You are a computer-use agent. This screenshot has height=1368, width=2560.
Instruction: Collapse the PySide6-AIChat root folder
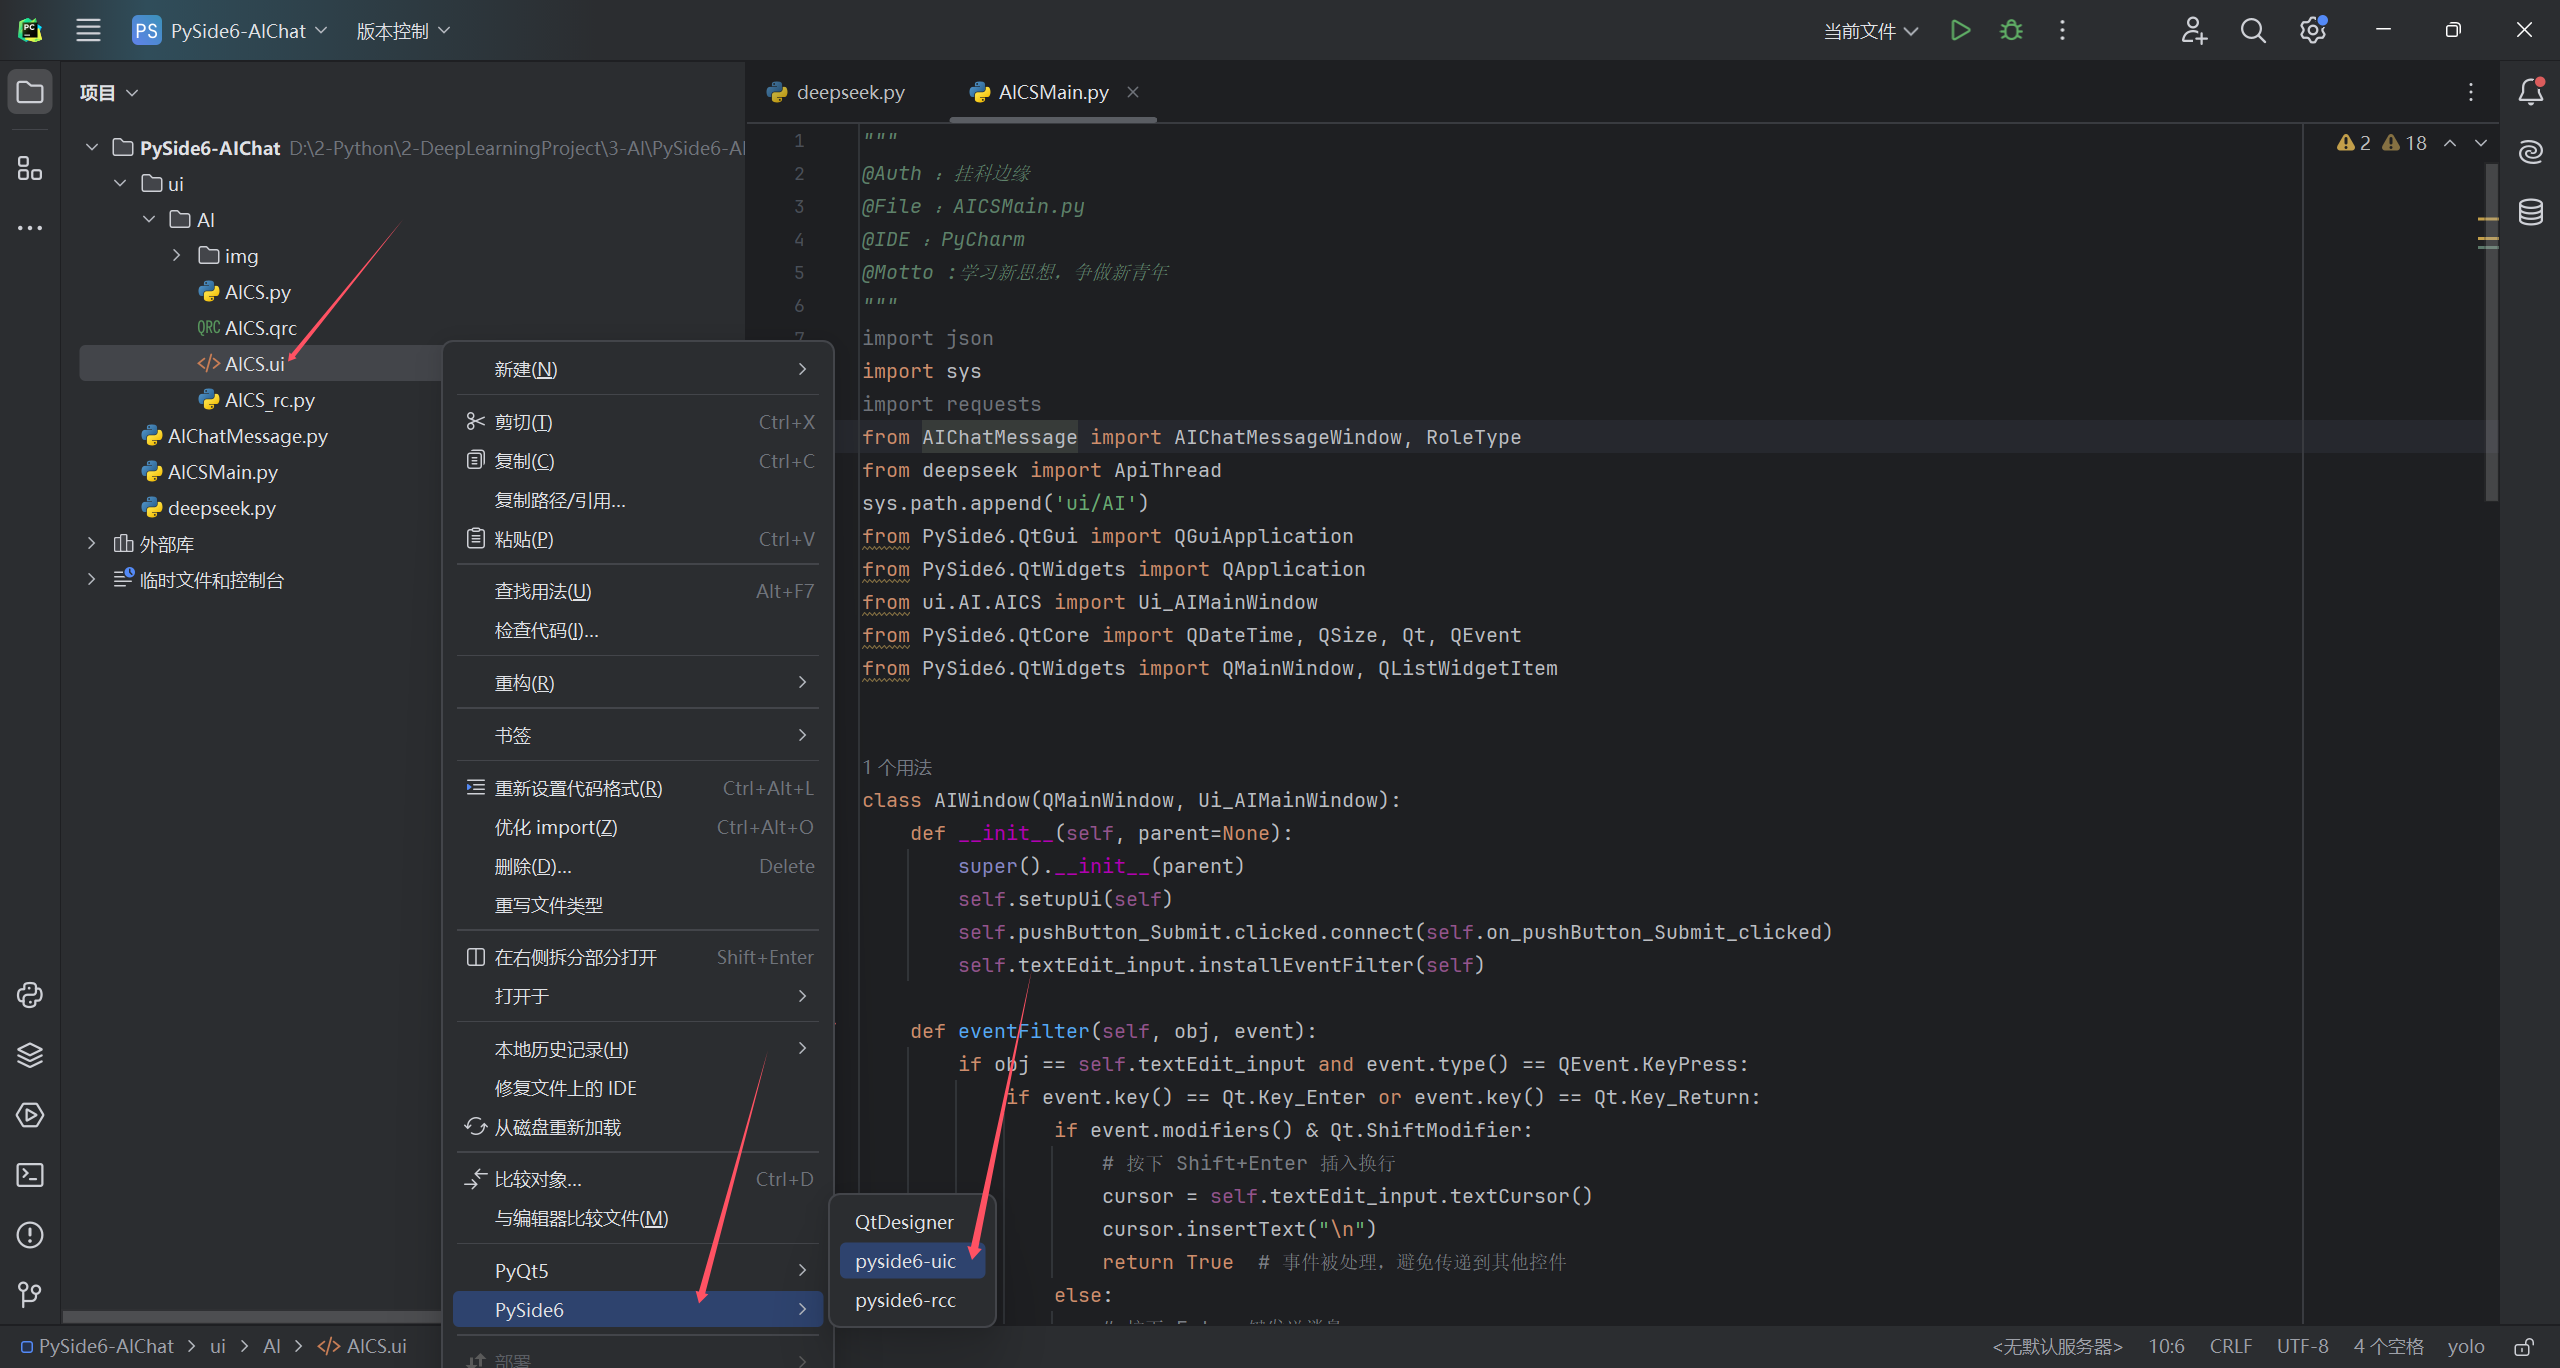click(92, 147)
